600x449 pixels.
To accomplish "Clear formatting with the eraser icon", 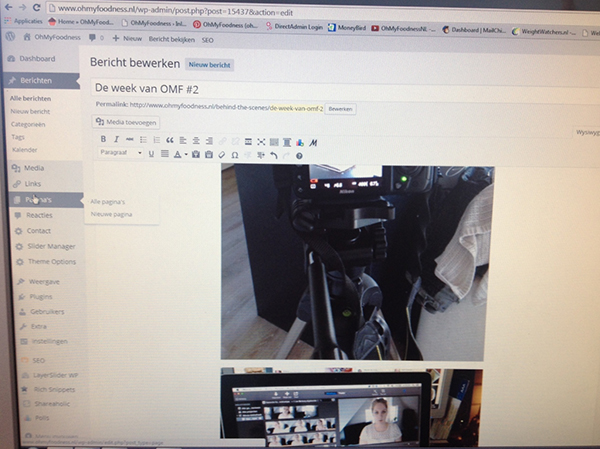I will pyautogui.click(x=222, y=155).
